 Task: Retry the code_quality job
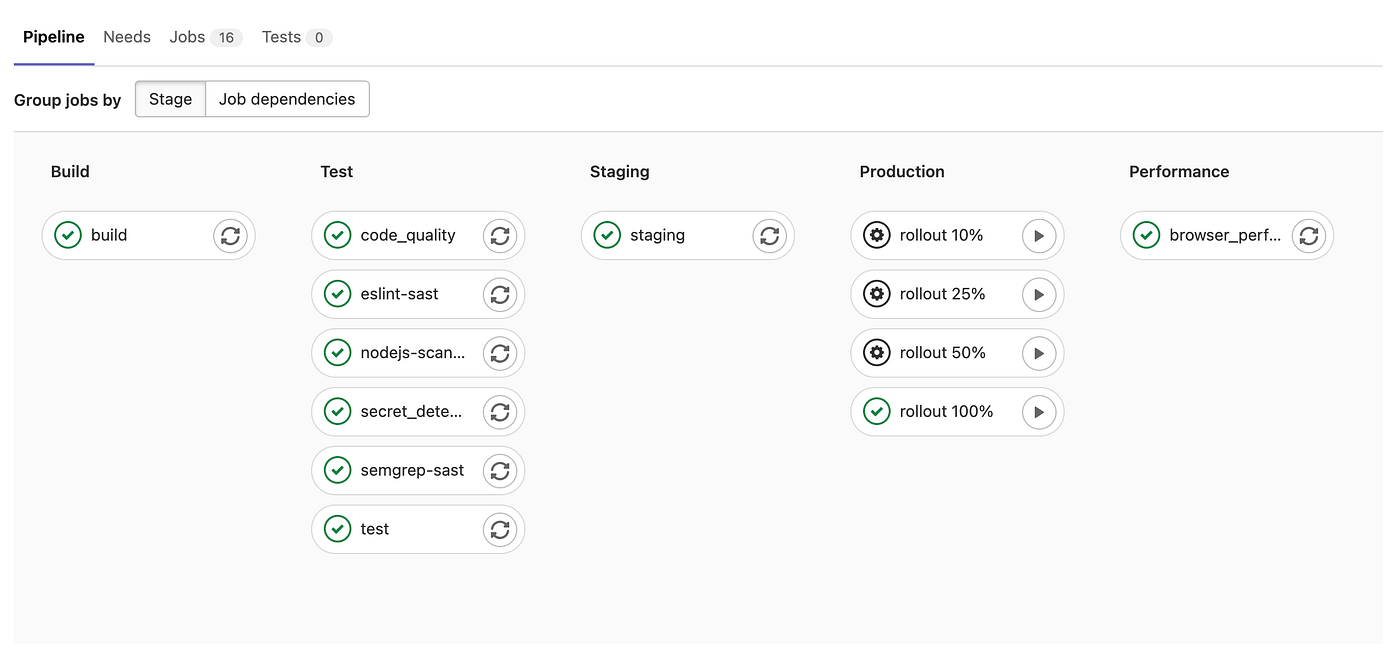(x=500, y=235)
